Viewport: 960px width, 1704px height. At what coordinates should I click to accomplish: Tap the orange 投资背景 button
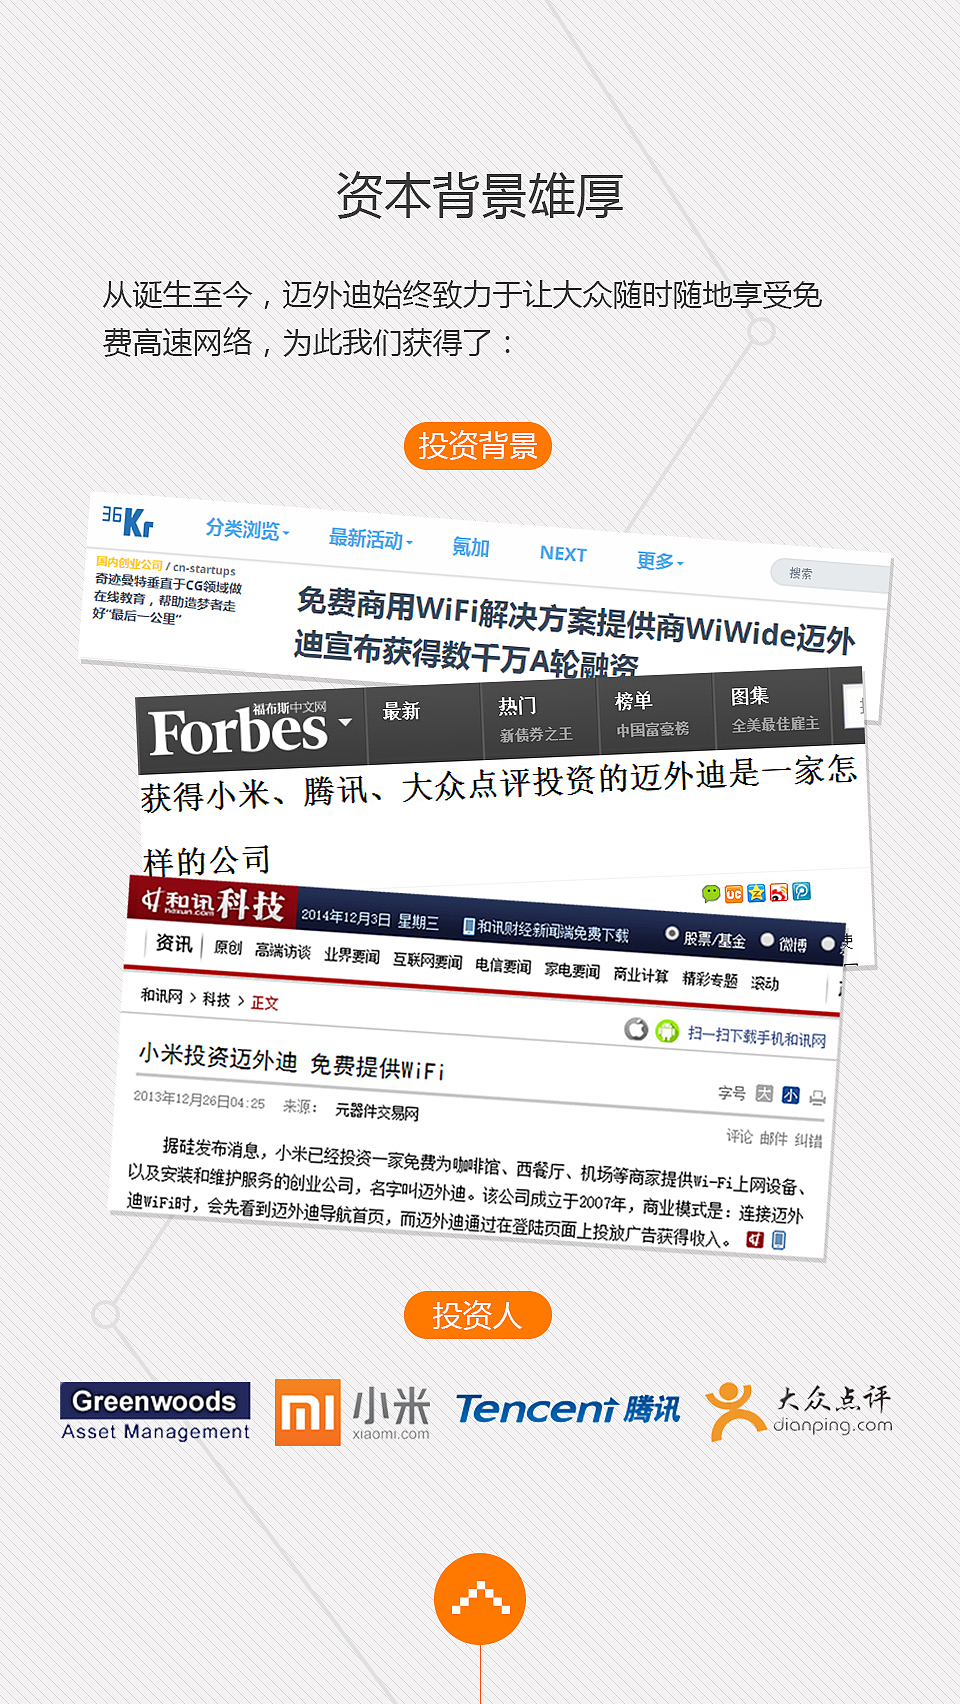(478, 446)
